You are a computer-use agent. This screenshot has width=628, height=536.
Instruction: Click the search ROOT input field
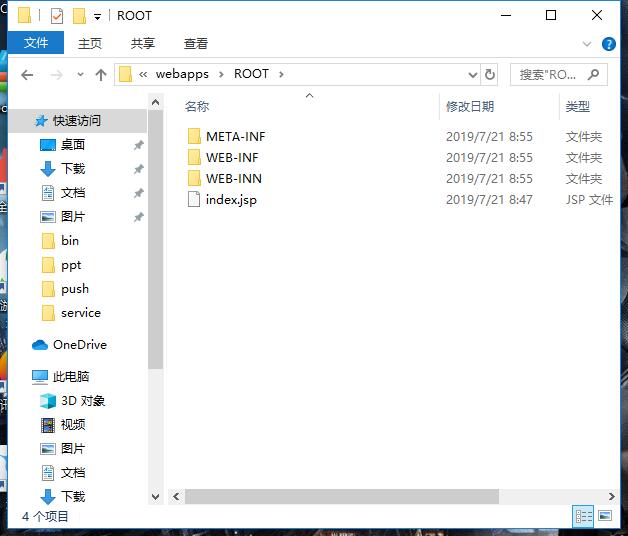pos(559,75)
